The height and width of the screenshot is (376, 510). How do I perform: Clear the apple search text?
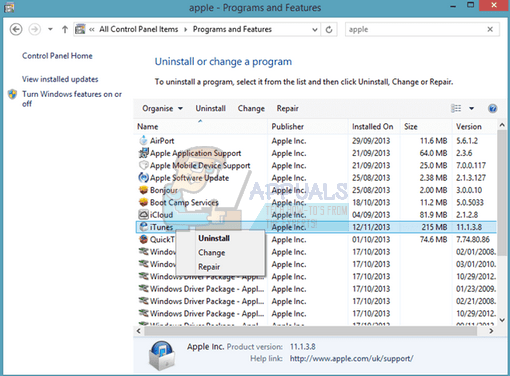click(x=490, y=29)
